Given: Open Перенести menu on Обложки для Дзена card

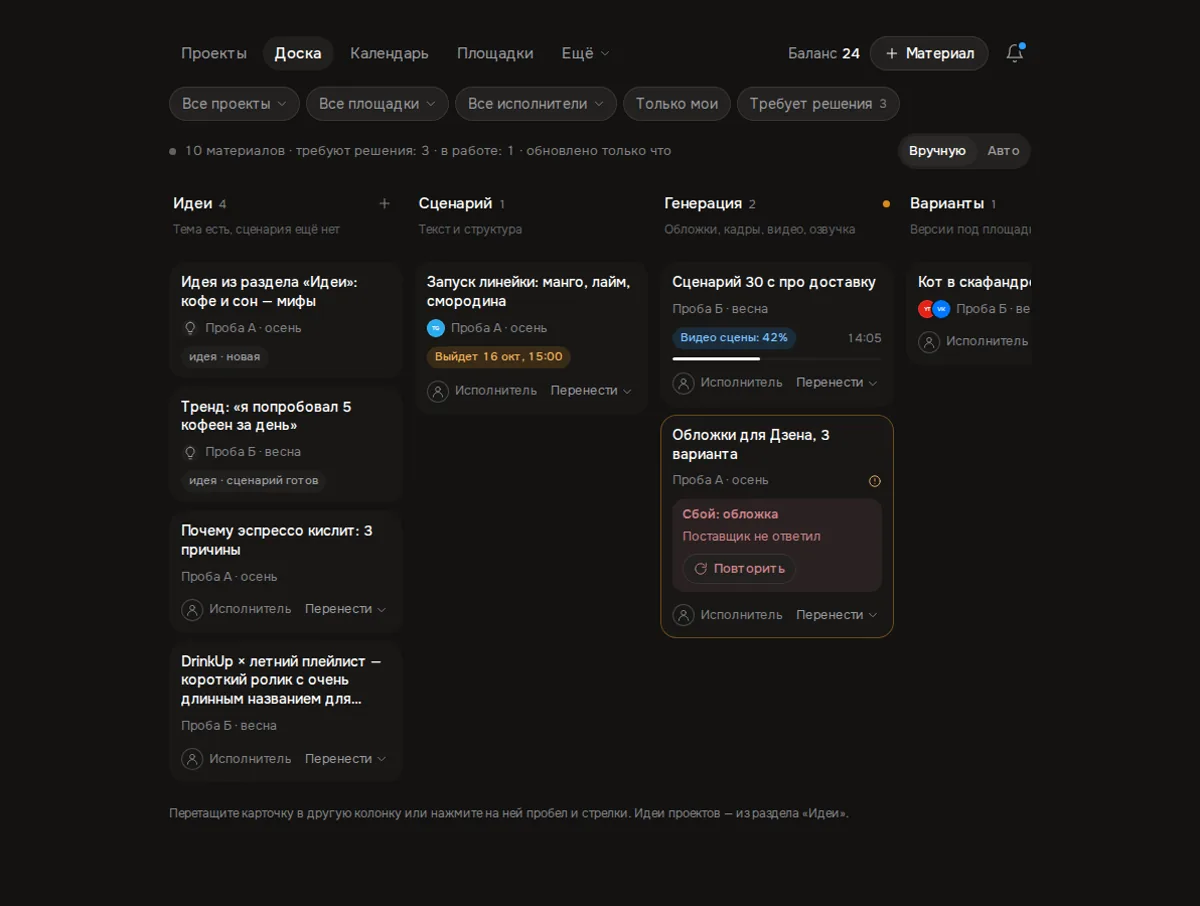Looking at the screenshot, I should click(837, 615).
